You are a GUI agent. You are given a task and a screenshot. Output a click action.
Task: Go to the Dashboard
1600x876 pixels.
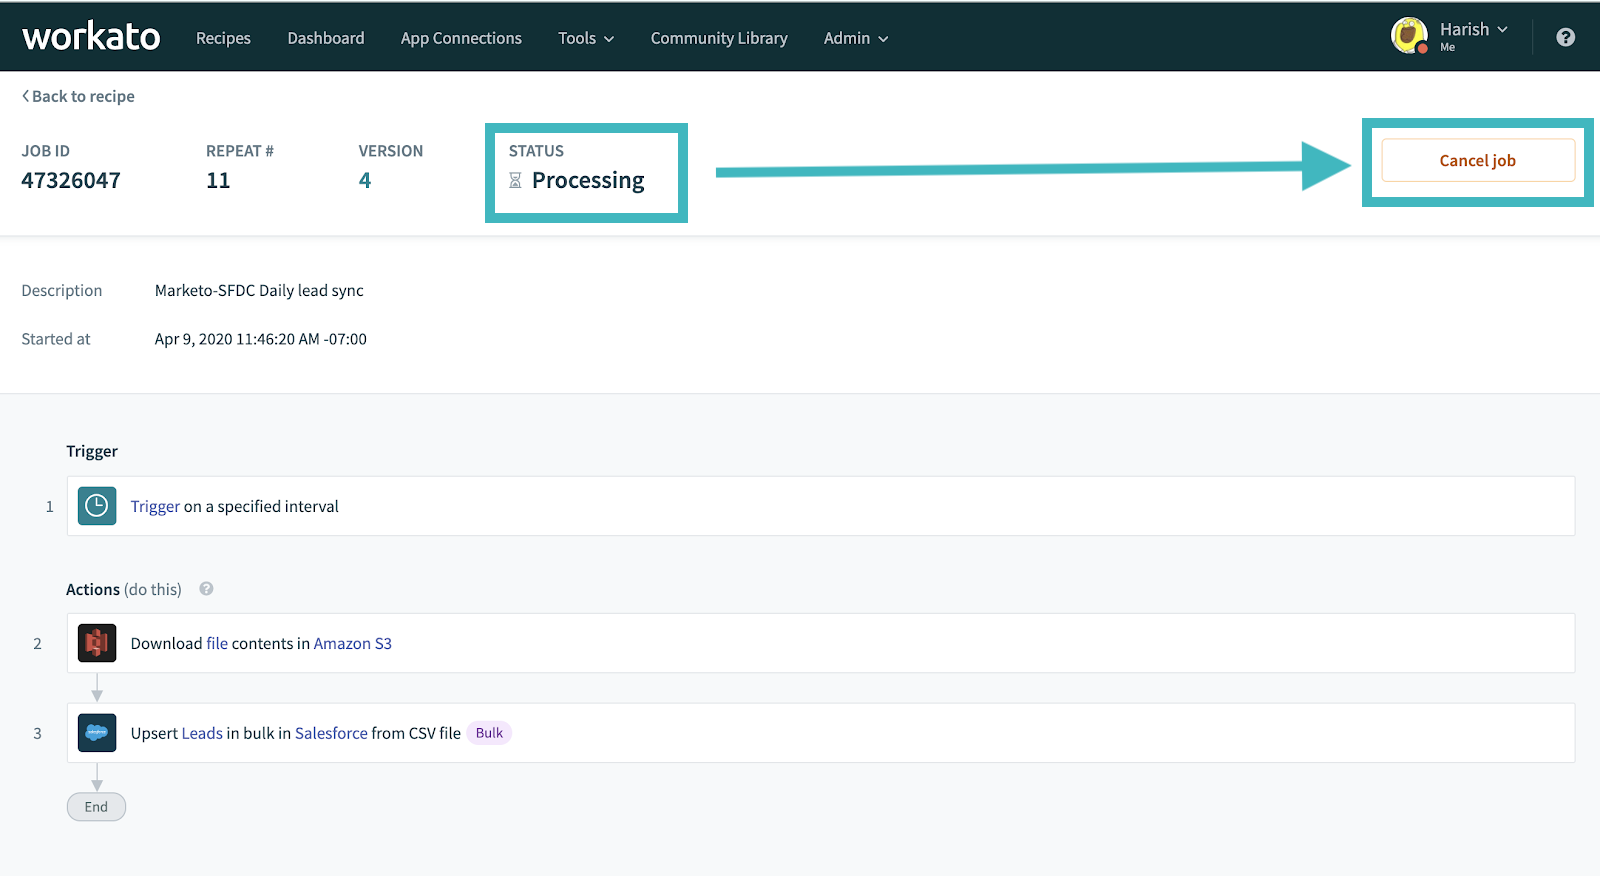point(326,38)
